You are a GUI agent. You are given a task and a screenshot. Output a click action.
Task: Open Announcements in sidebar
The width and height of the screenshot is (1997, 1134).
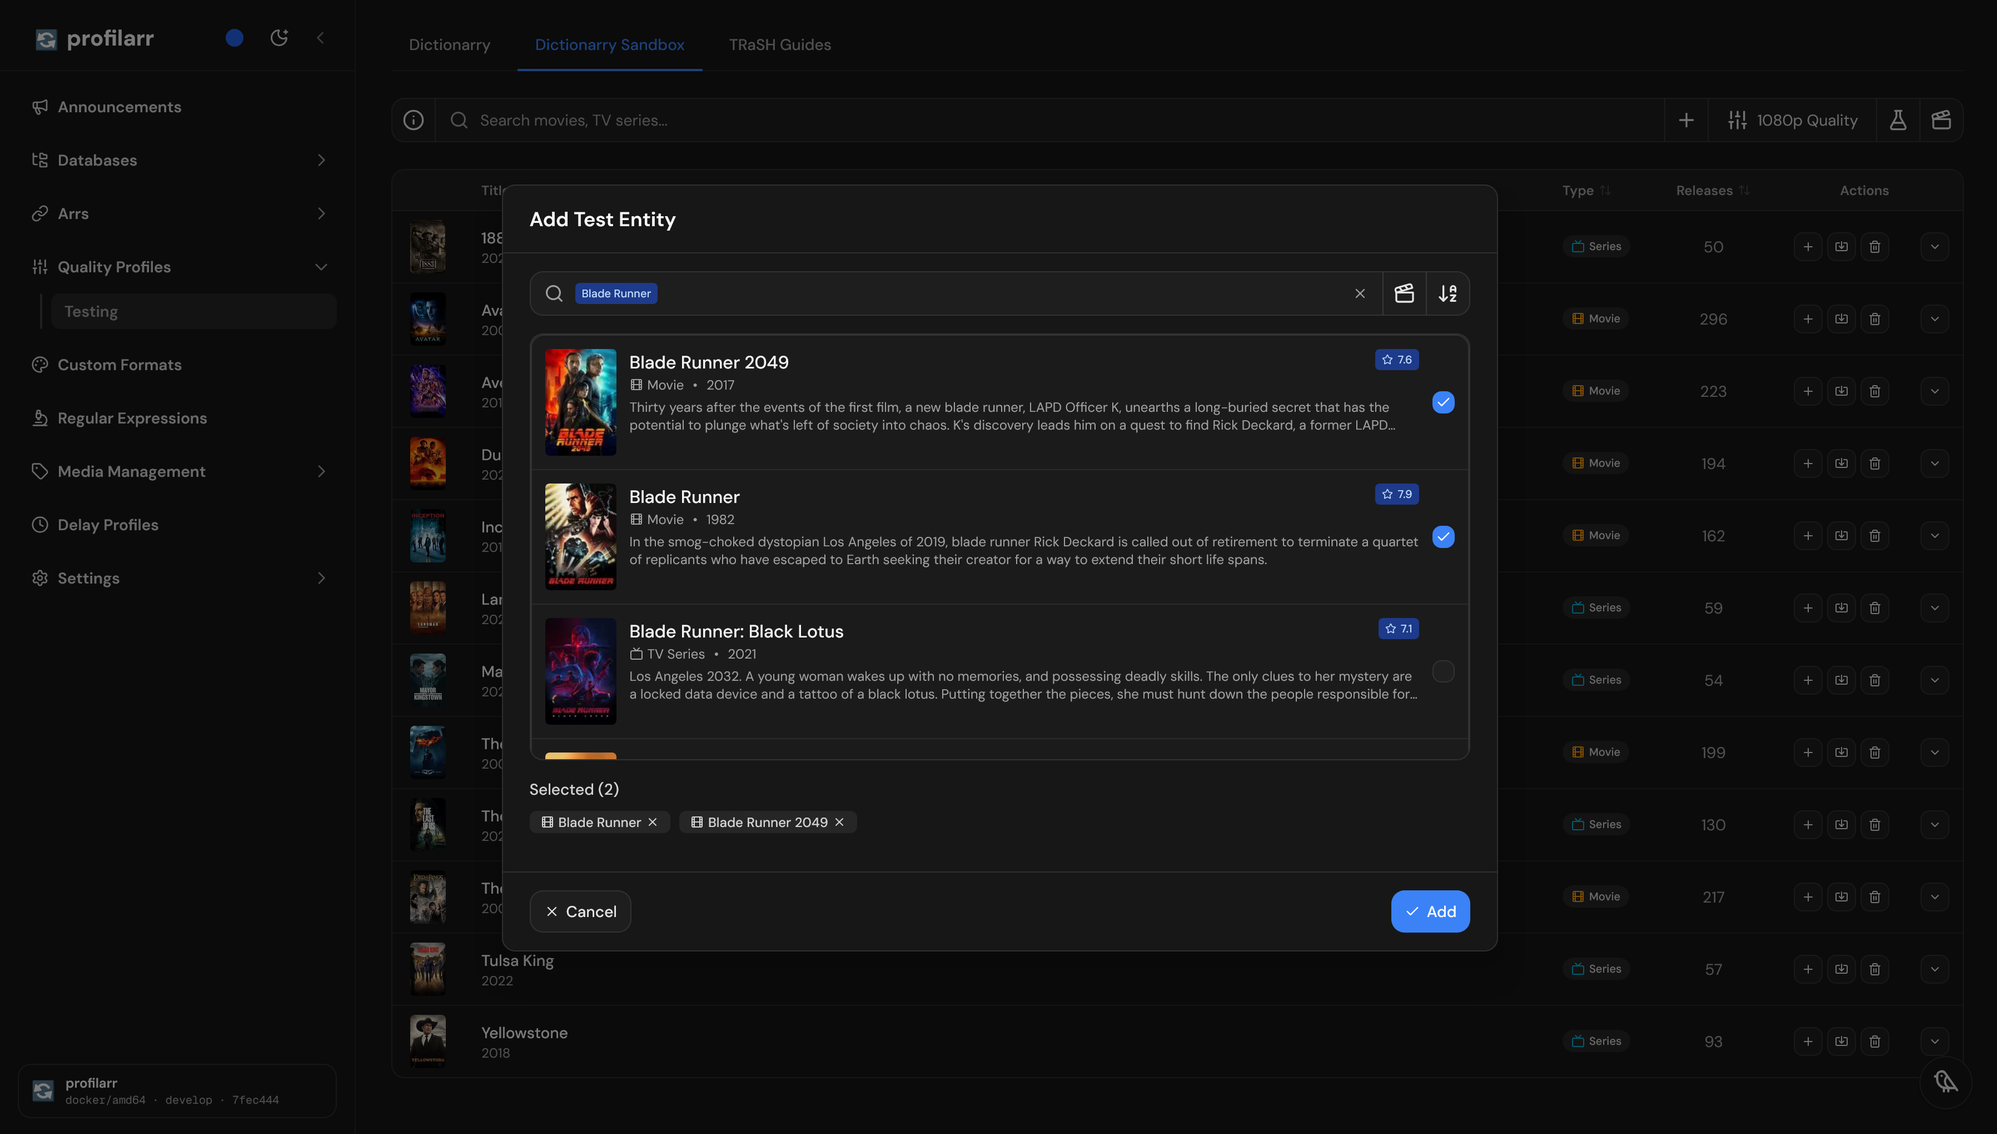coord(119,107)
